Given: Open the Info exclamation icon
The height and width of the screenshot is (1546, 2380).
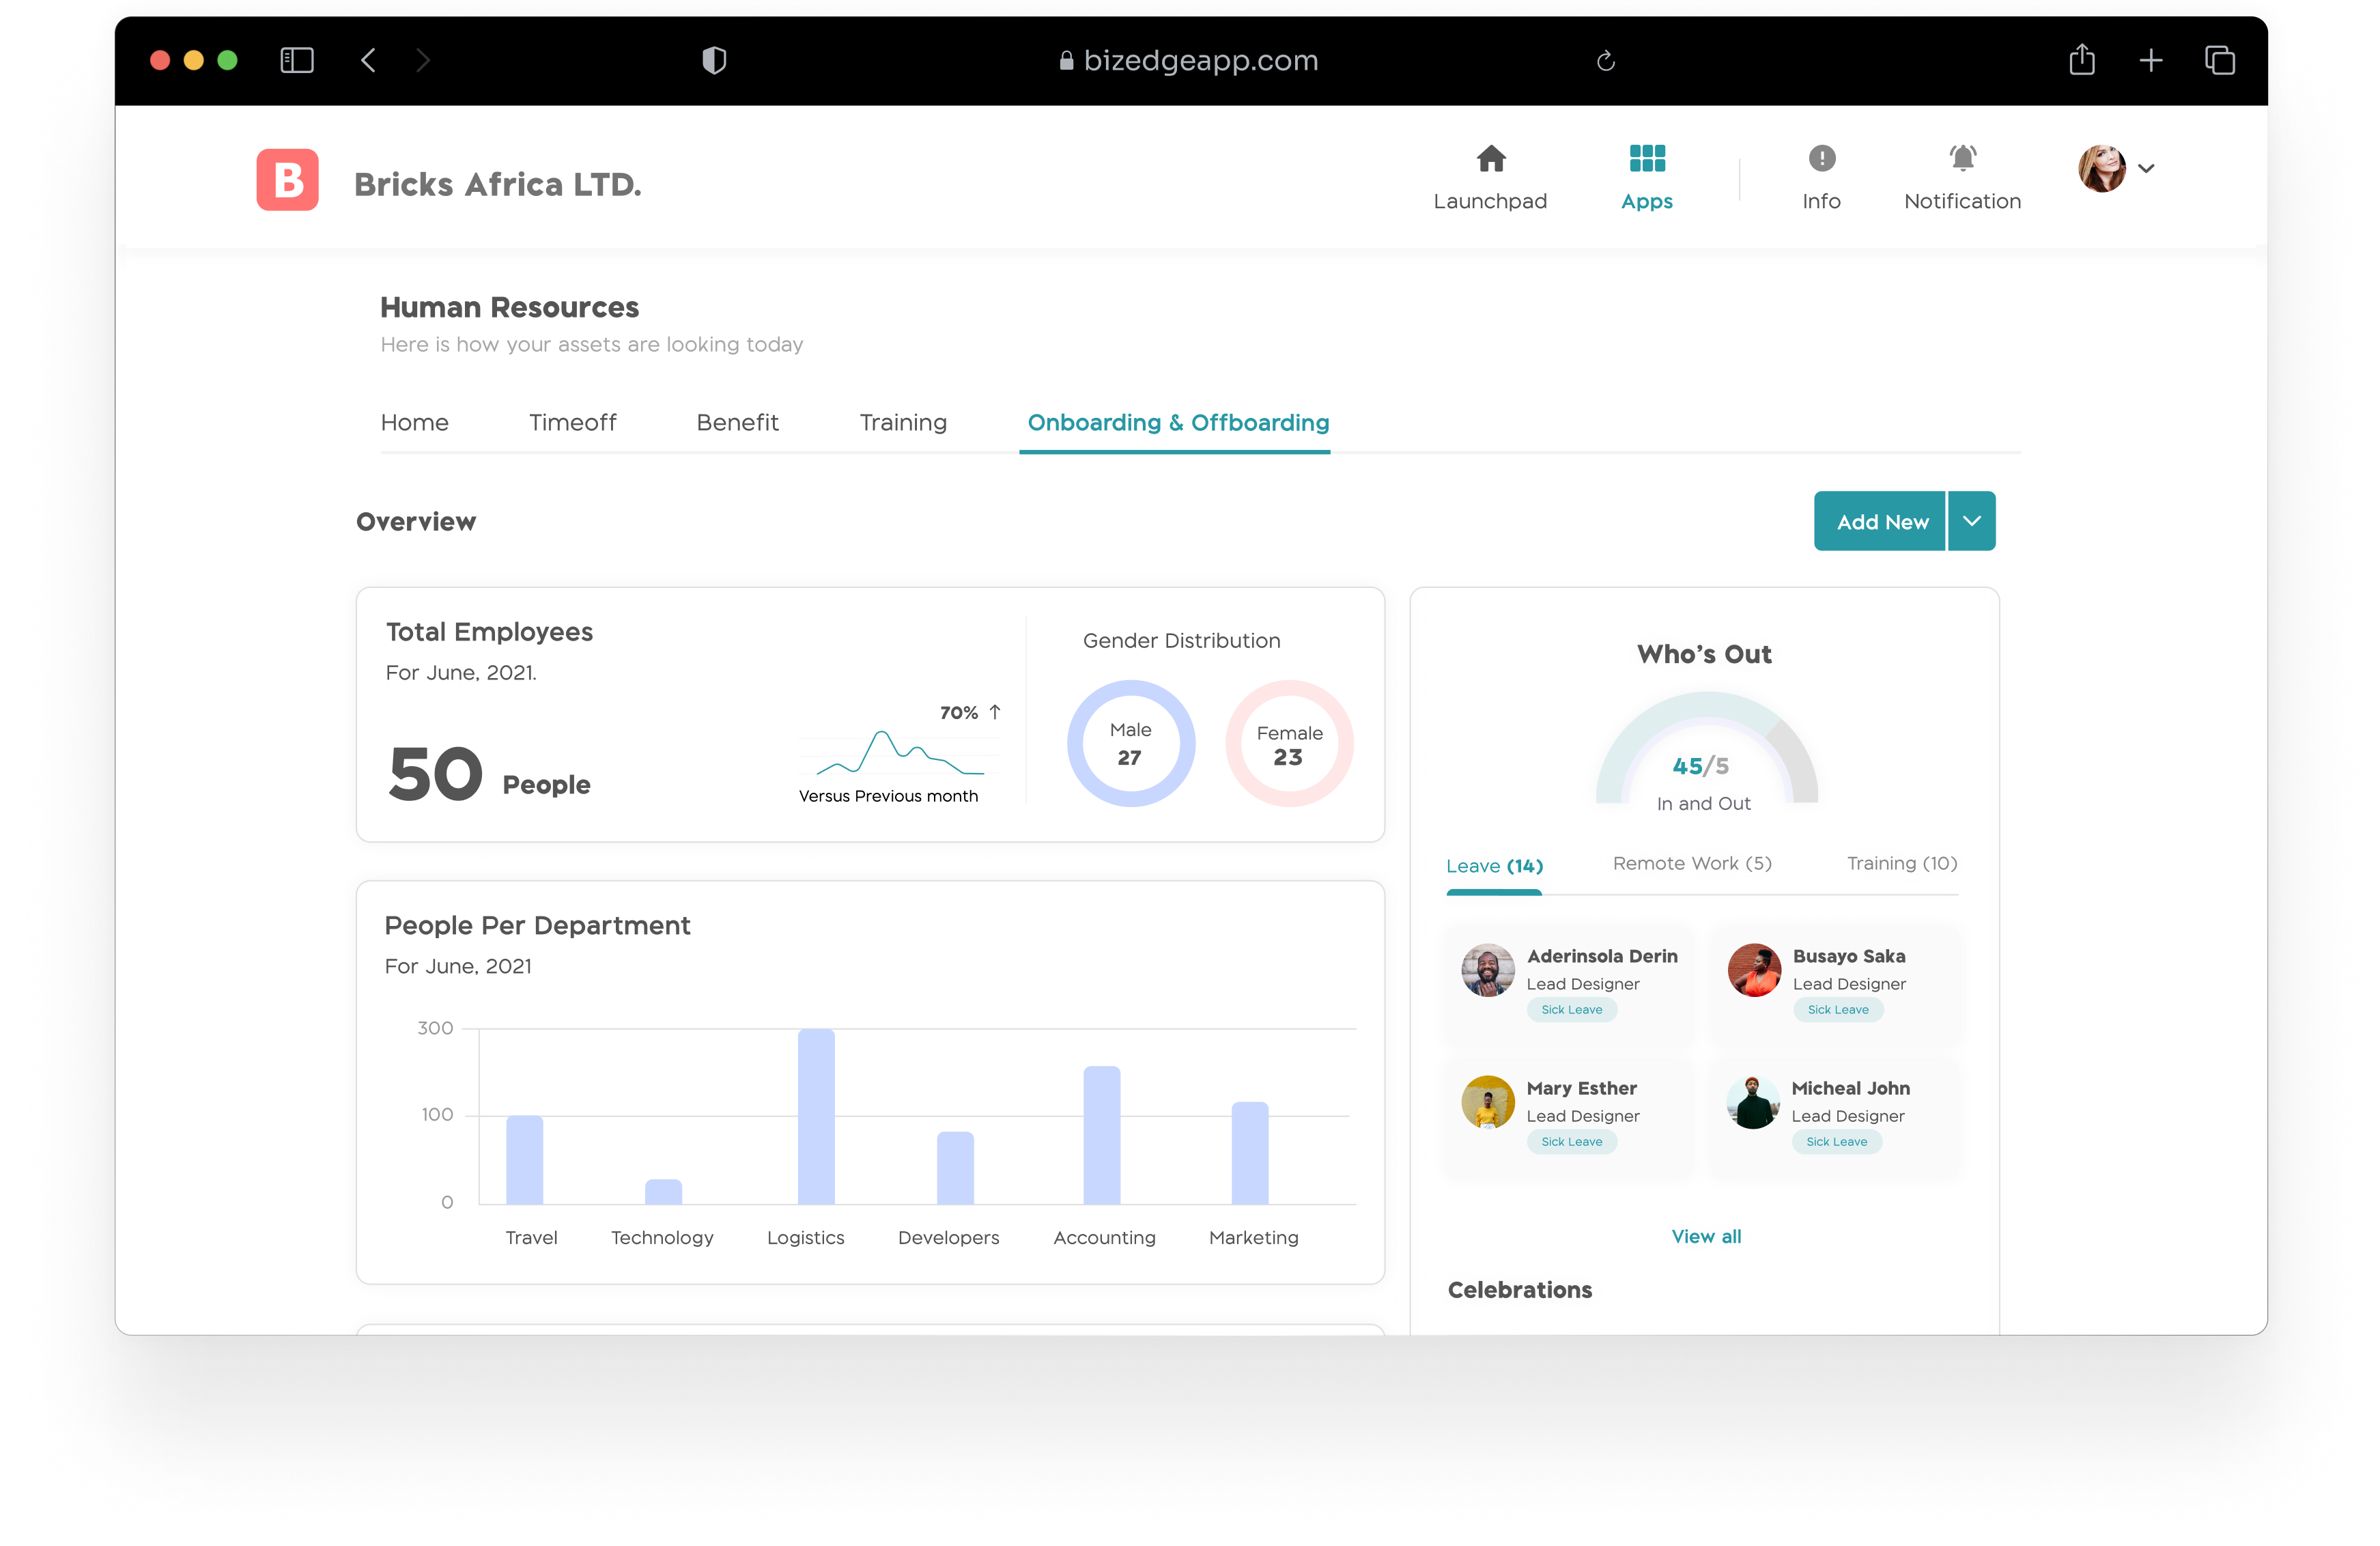Looking at the screenshot, I should (1821, 159).
